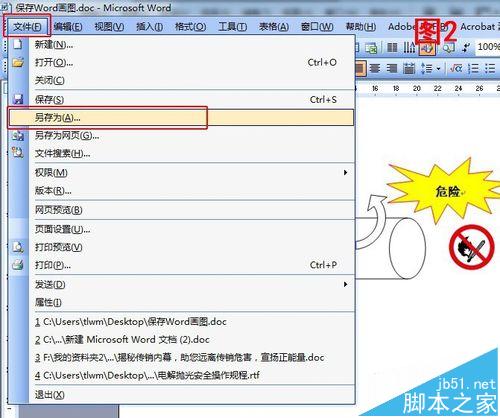
Task: Open the 窗口(W) menu
Action: 317,26
